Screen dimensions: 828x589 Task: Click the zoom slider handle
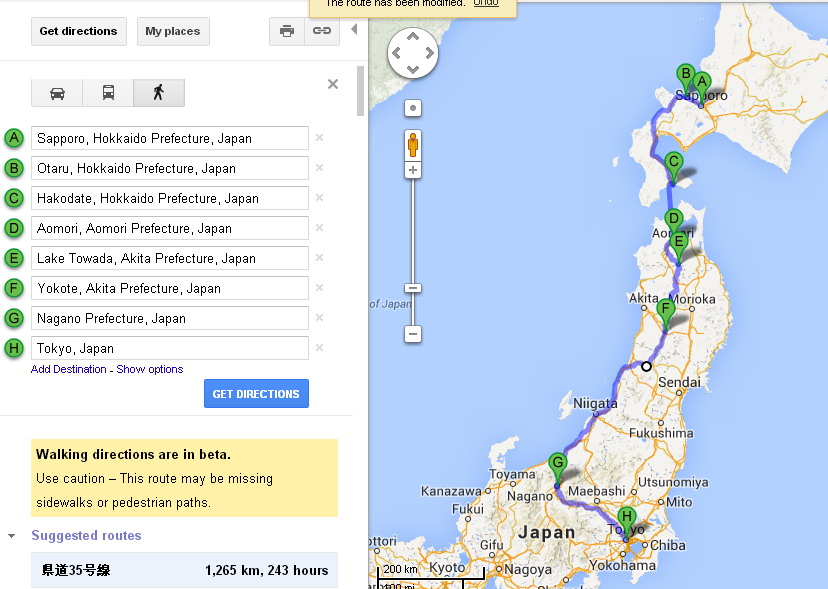pos(413,288)
